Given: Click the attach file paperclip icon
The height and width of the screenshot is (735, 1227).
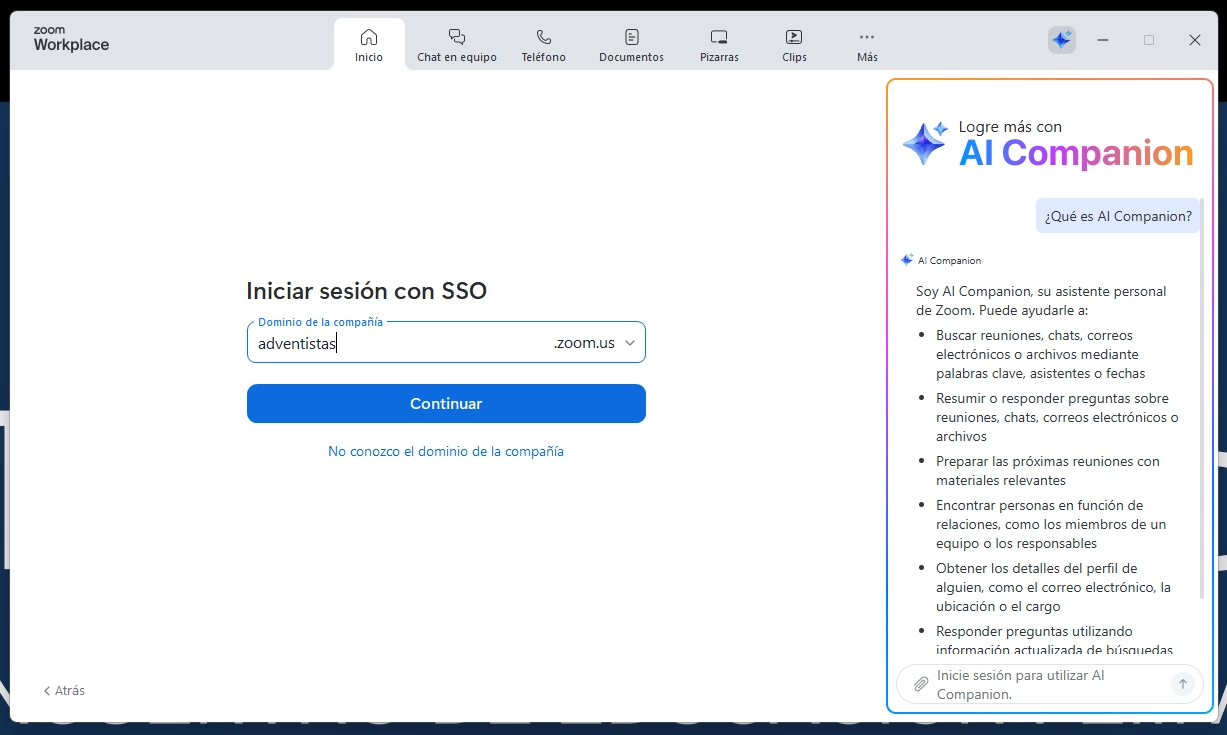Looking at the screenshot, I should [921, 684].
